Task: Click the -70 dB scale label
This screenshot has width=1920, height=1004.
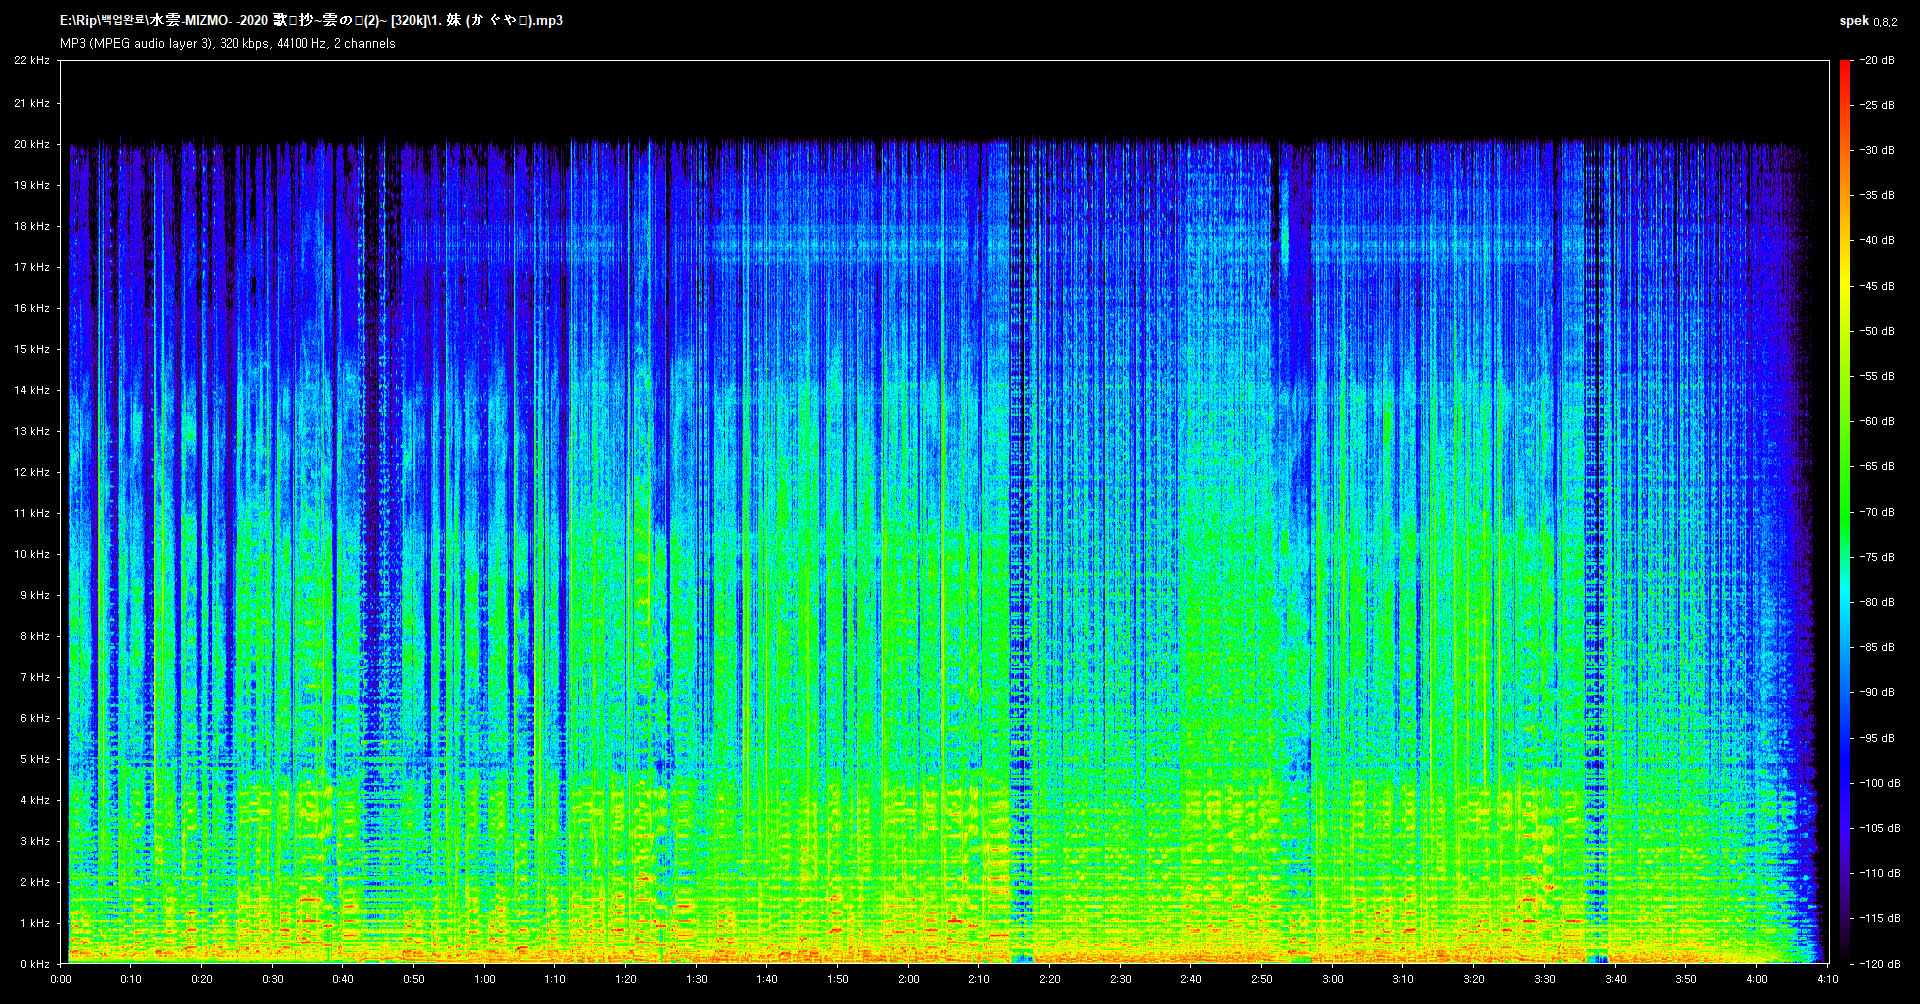Action: pos(1878,512)
